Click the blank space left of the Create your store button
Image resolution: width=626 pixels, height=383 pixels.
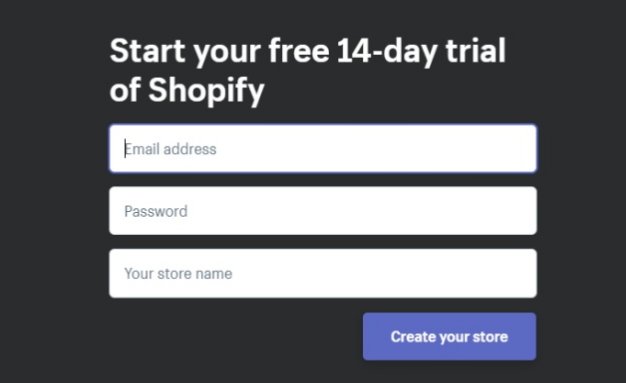point(236,336)
